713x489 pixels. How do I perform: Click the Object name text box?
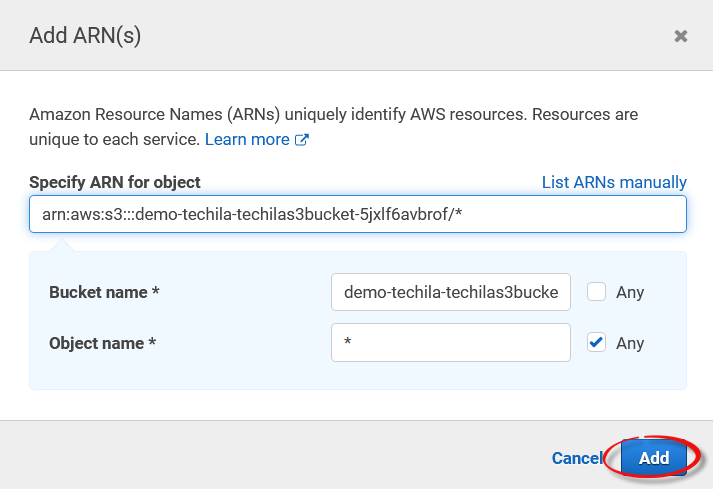pyautogui.click(x=450, y=343)
